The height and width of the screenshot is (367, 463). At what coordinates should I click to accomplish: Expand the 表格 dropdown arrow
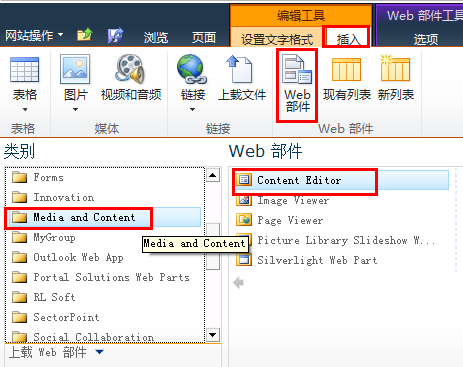25,110
